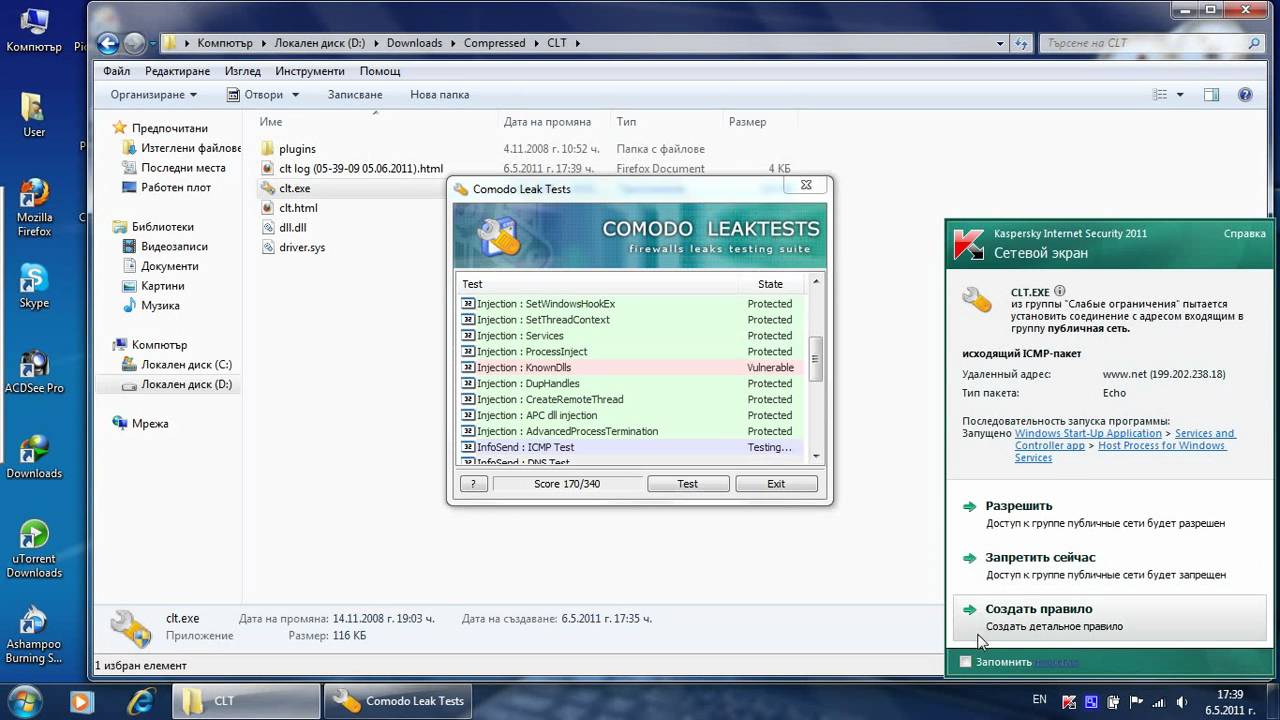Select the clt.exe file in list
The image size is (1280, 720).
(294, 188)
